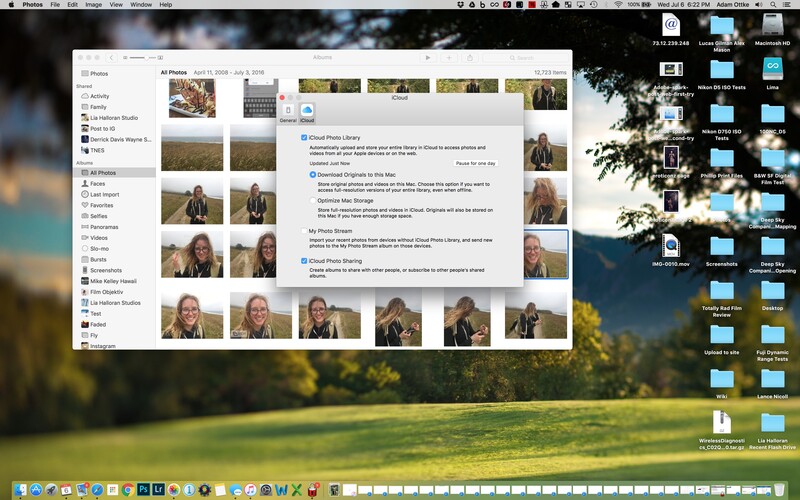Click the plus add-to-album toolbar icon
This screenshot has width=800, height=500.
449,58
